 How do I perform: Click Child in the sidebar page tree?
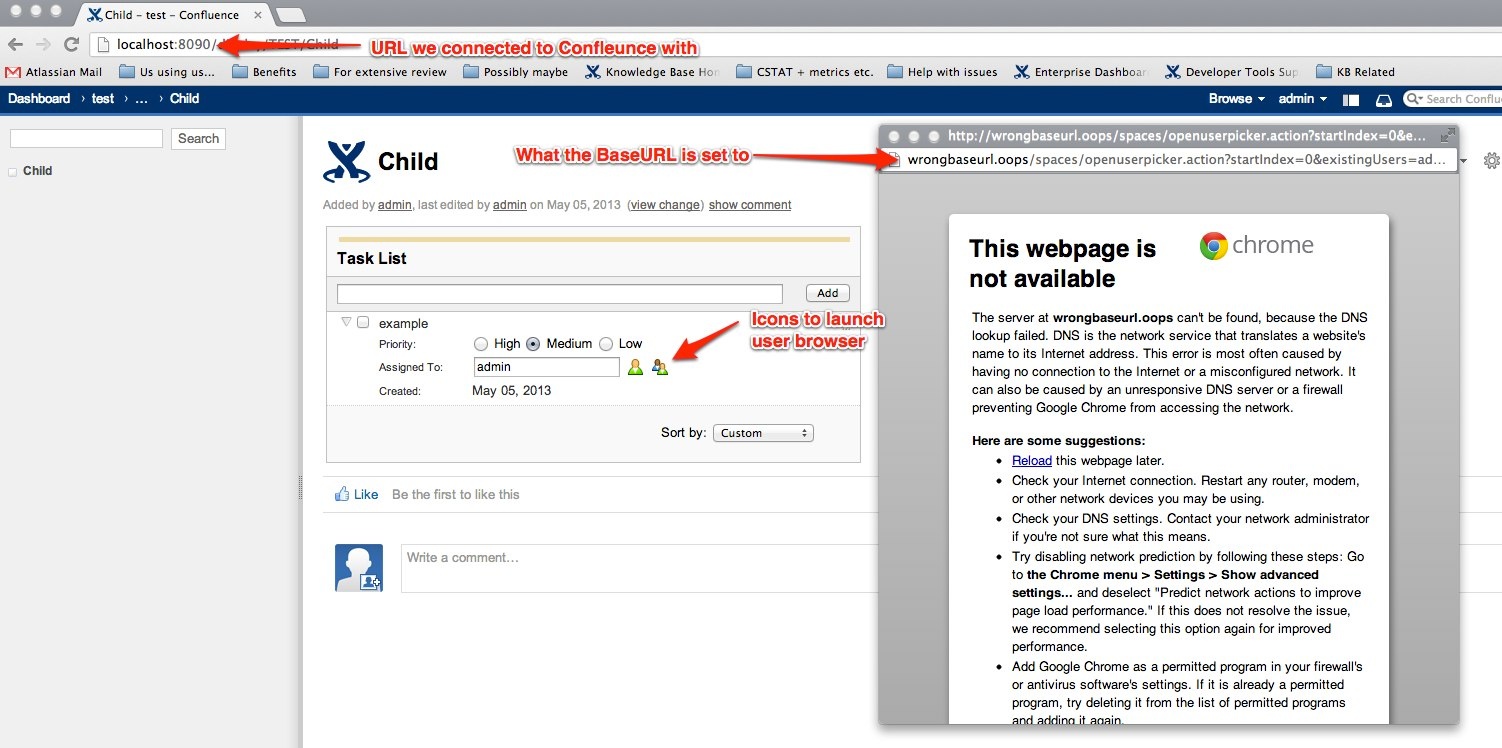[37, 171]
